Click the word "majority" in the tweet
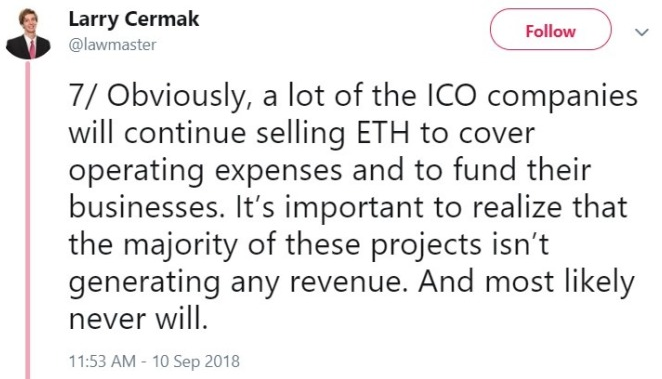The image size is (662, 379). coord(181,246)
